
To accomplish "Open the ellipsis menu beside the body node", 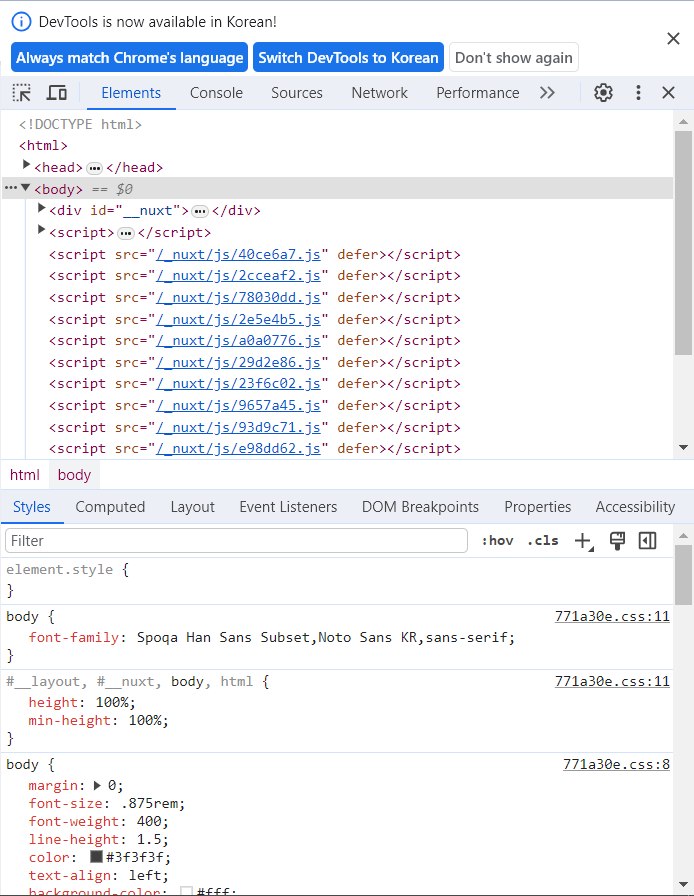I will [x=10, y=188].
